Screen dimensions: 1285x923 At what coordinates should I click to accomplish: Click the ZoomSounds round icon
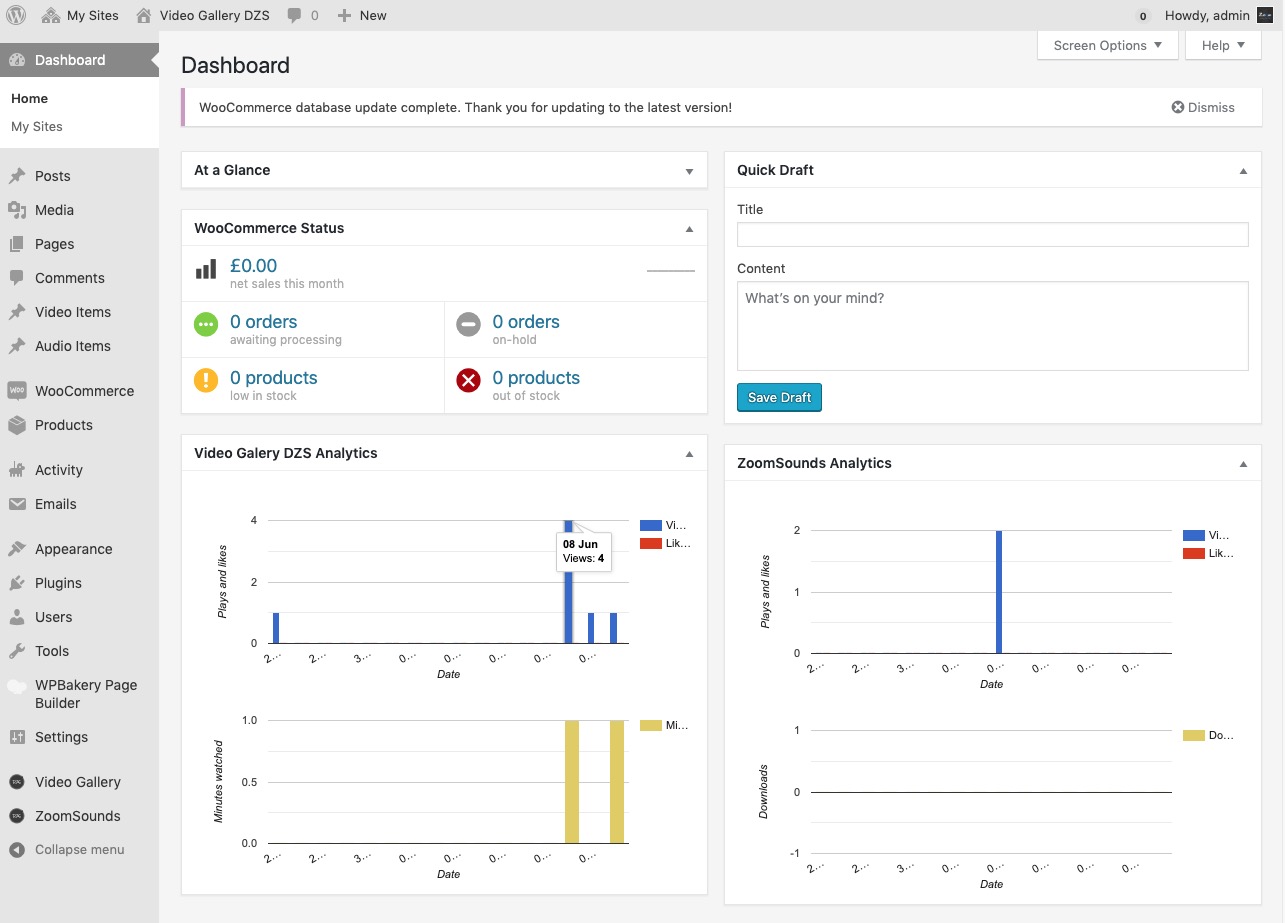click(17, 816)
